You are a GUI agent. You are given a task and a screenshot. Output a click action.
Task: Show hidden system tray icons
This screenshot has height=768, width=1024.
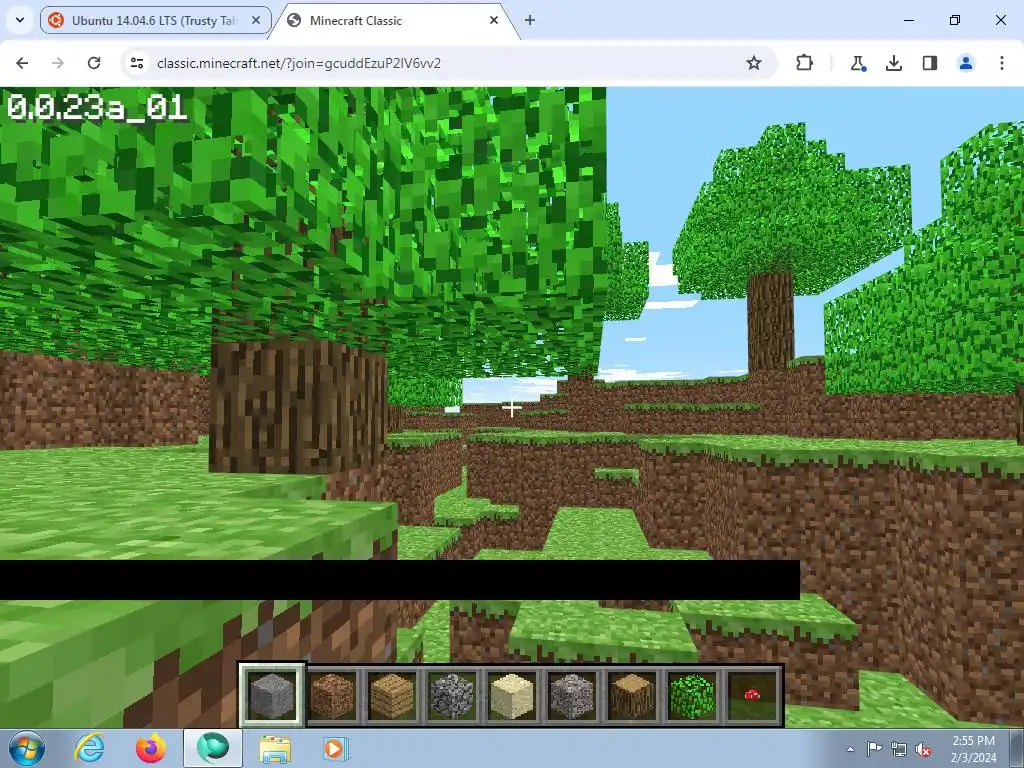tap(850, 749)
